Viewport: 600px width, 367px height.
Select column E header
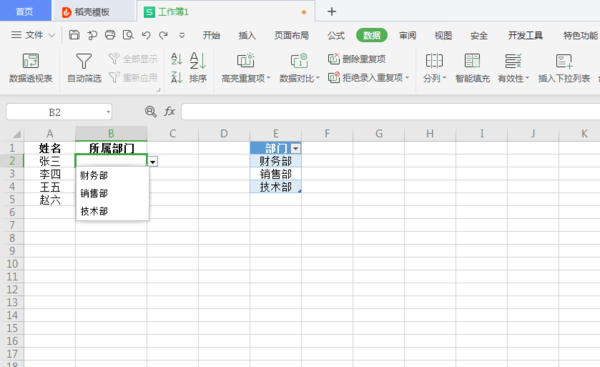click(276, 134)
